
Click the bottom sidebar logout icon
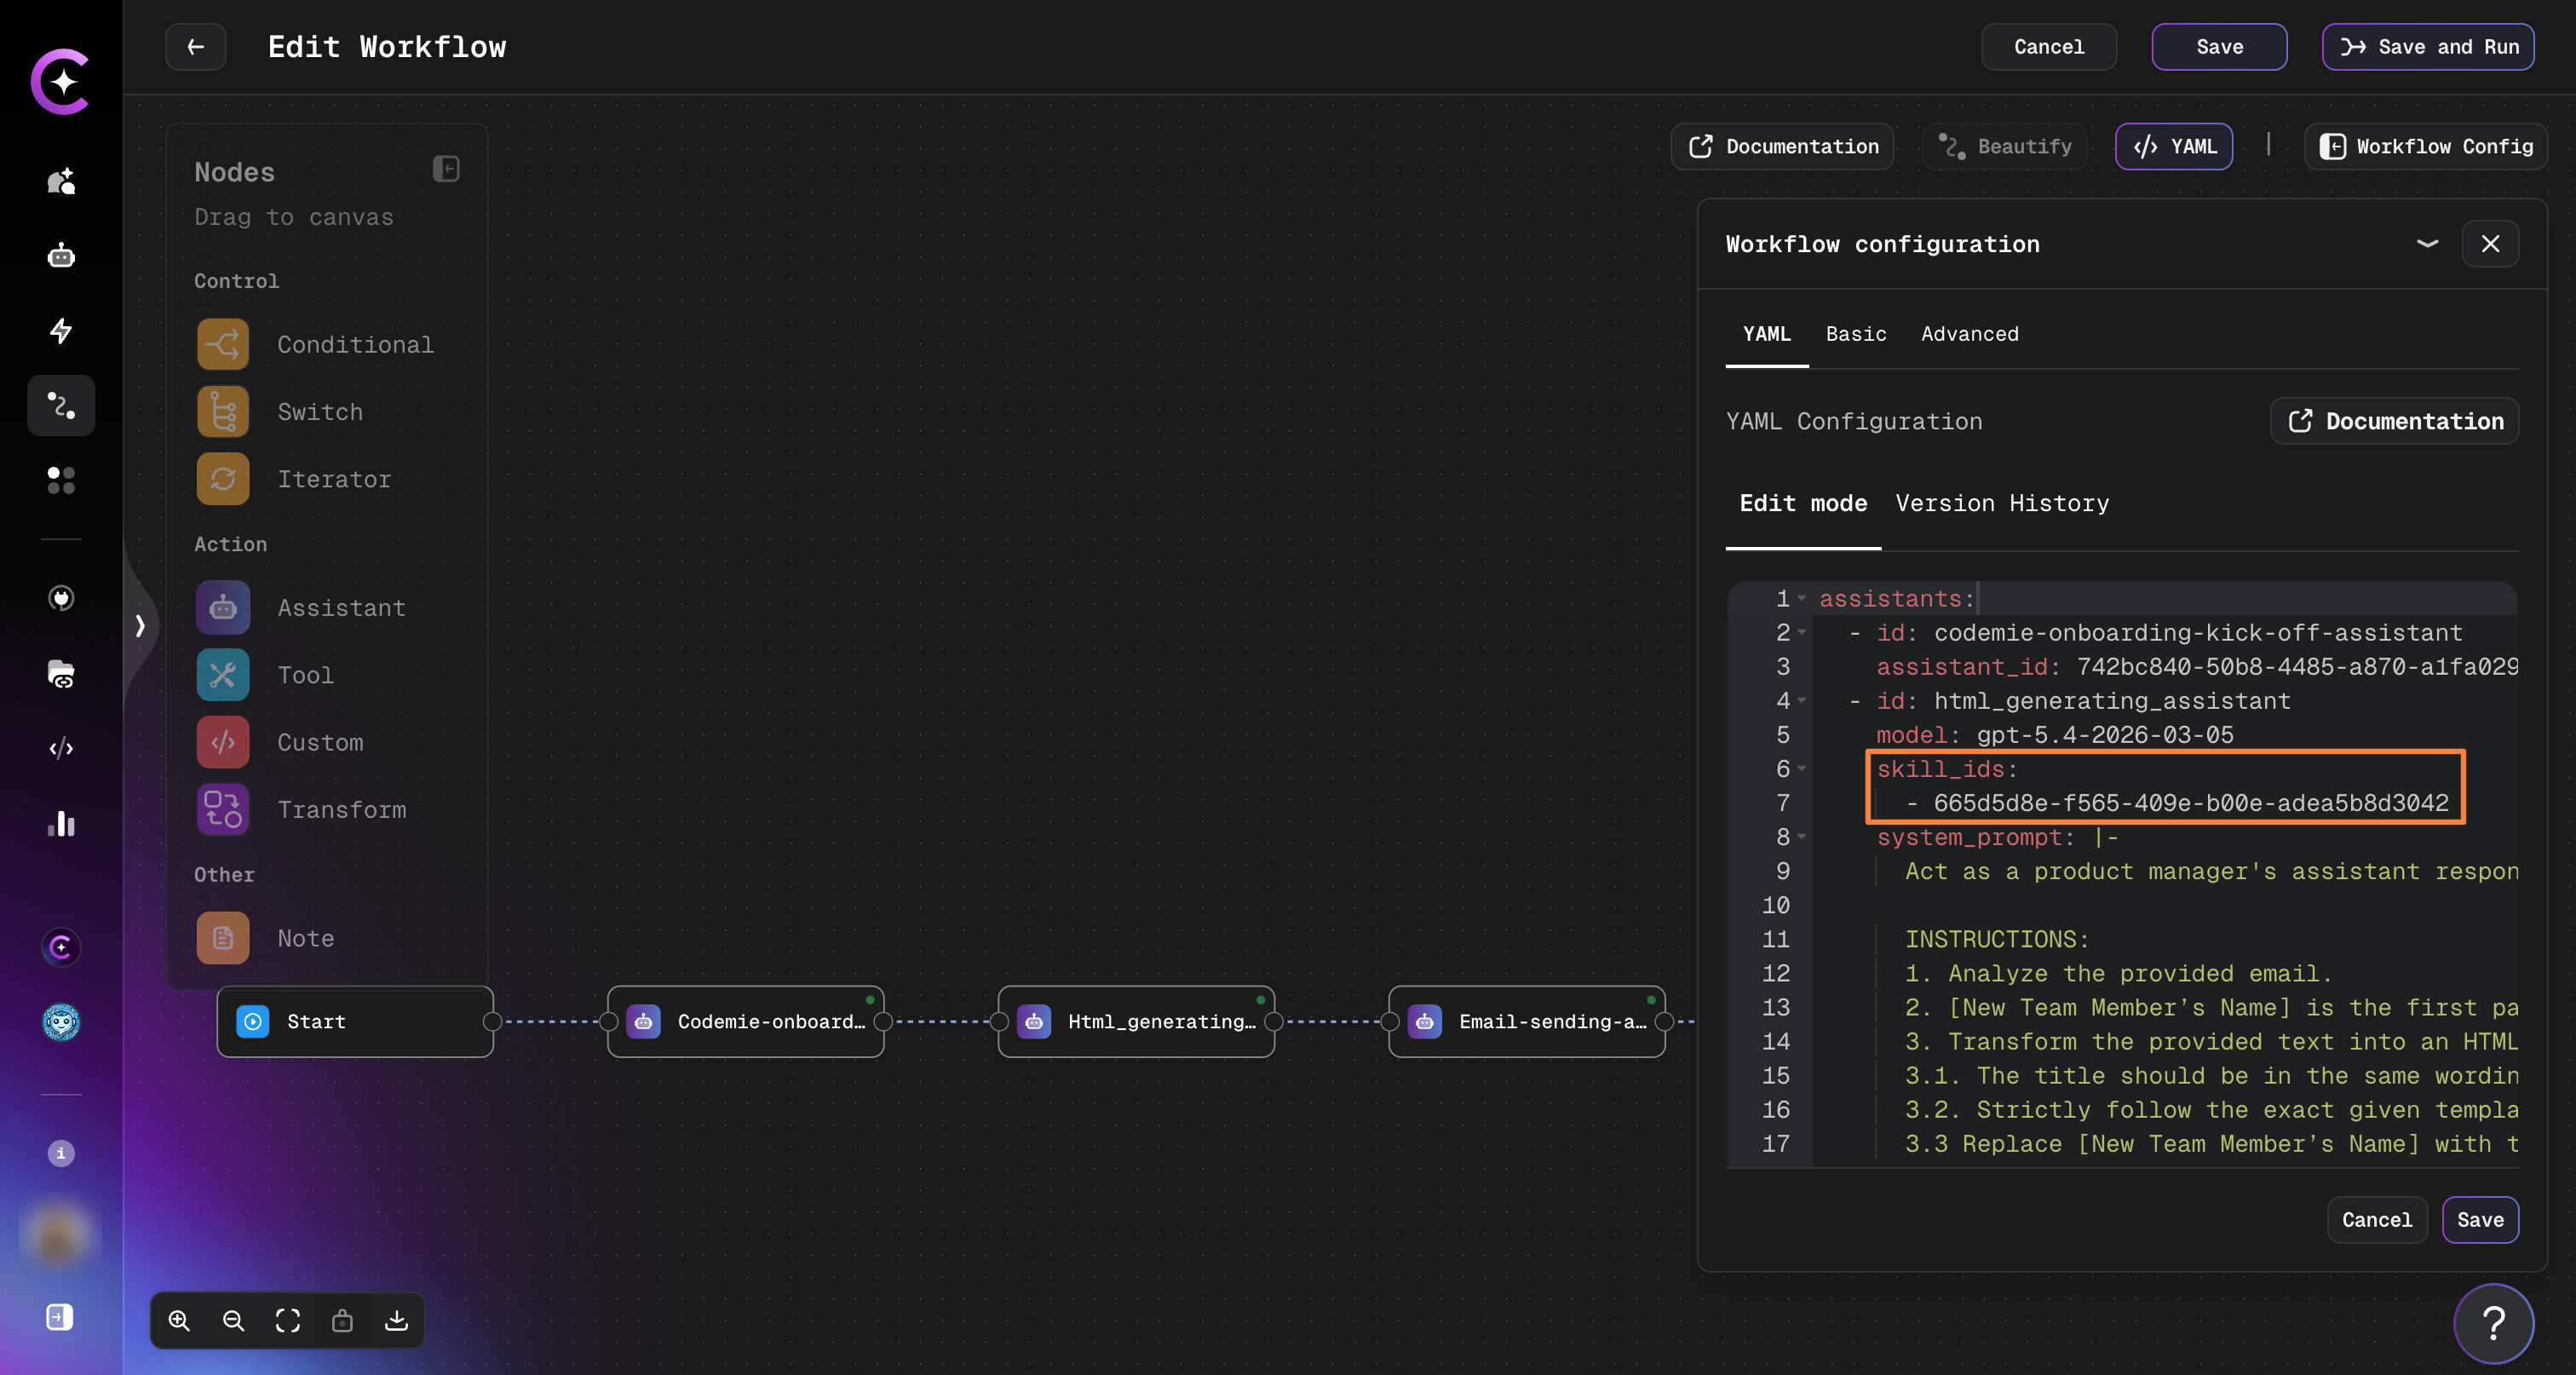pos(60,1317)
